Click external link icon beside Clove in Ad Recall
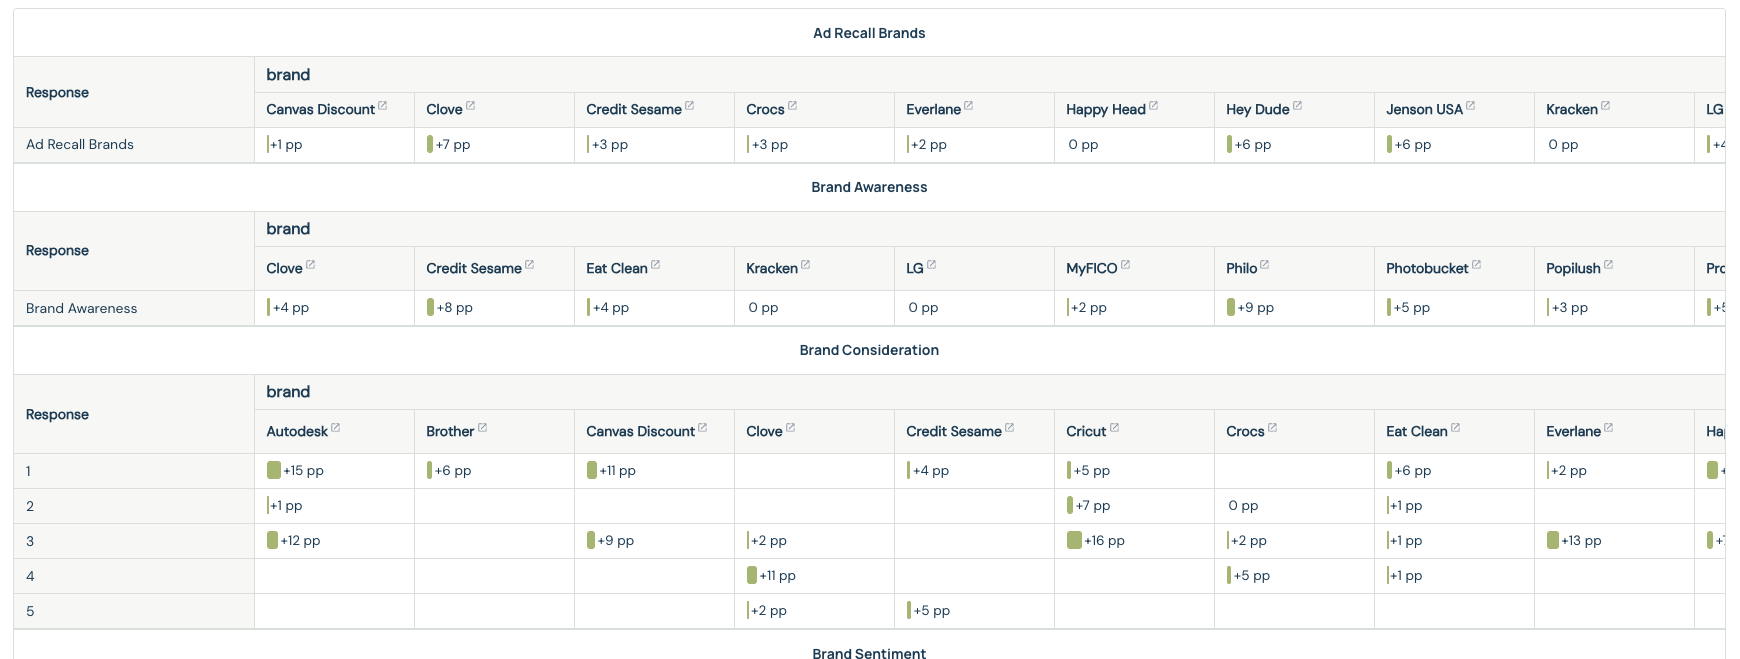This screenshot has width=1740, height=659. 470,105
